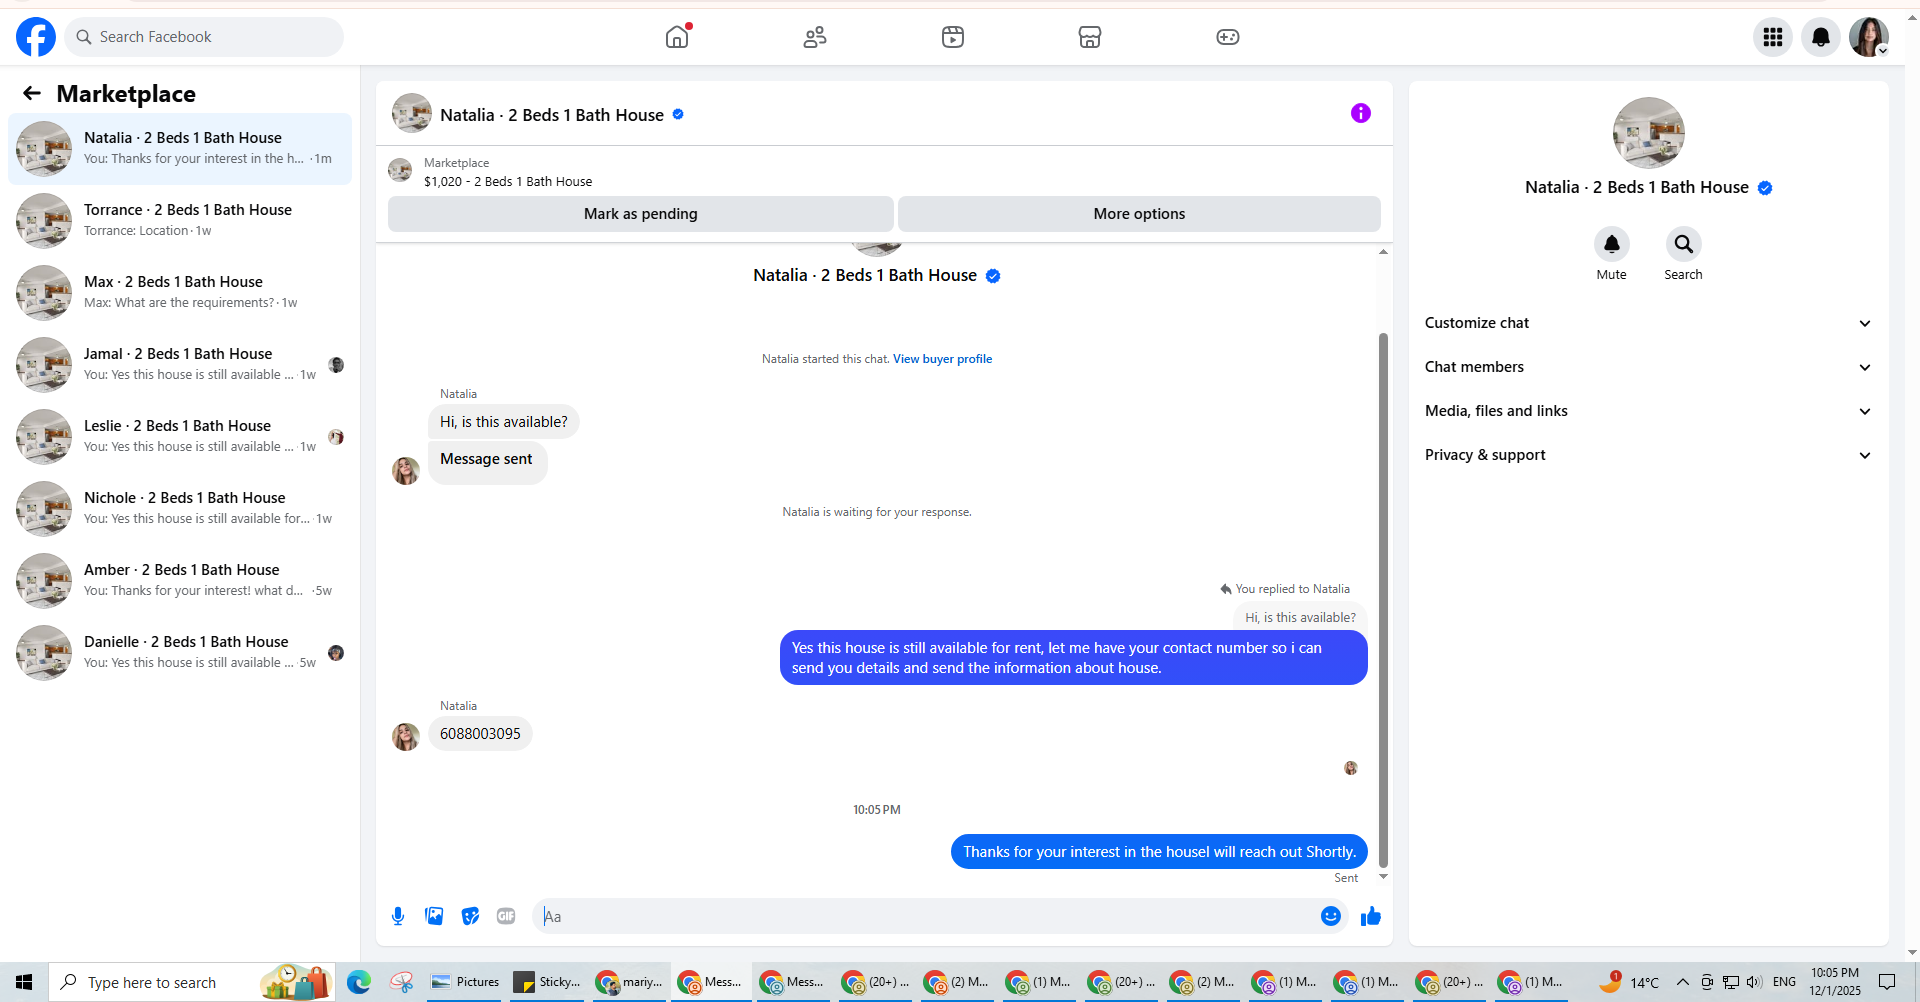Screen dimensions: 1920x1002
Task: Click the Windows taskbar search box
Action: pyautogui.click(x=192, y=982)
